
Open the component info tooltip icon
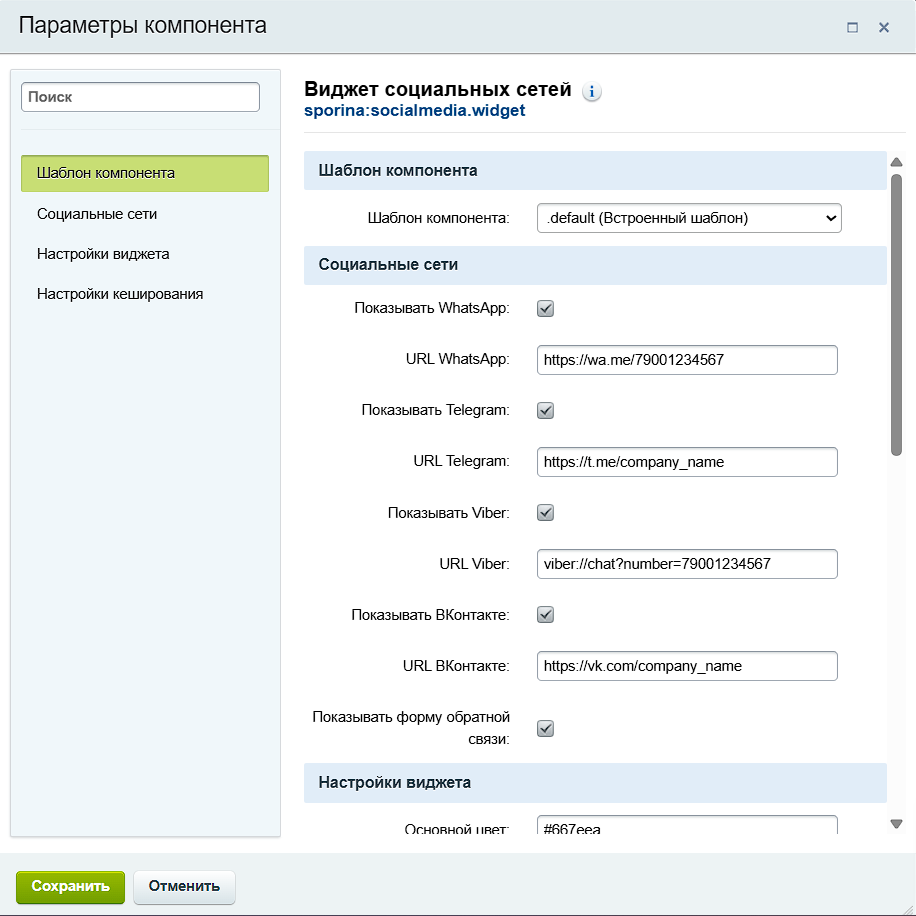click(591, 91)
